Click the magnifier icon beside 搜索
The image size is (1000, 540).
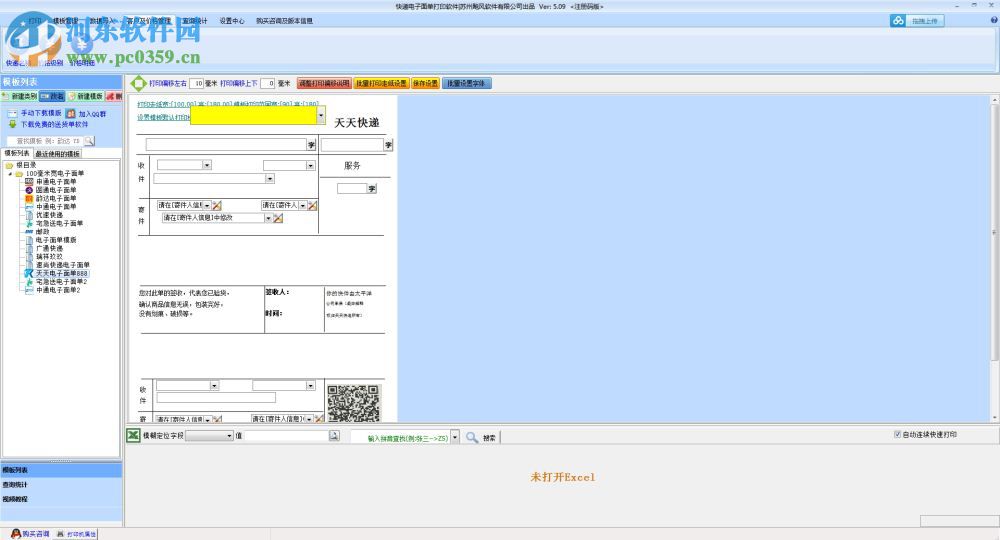click(472, 437)
